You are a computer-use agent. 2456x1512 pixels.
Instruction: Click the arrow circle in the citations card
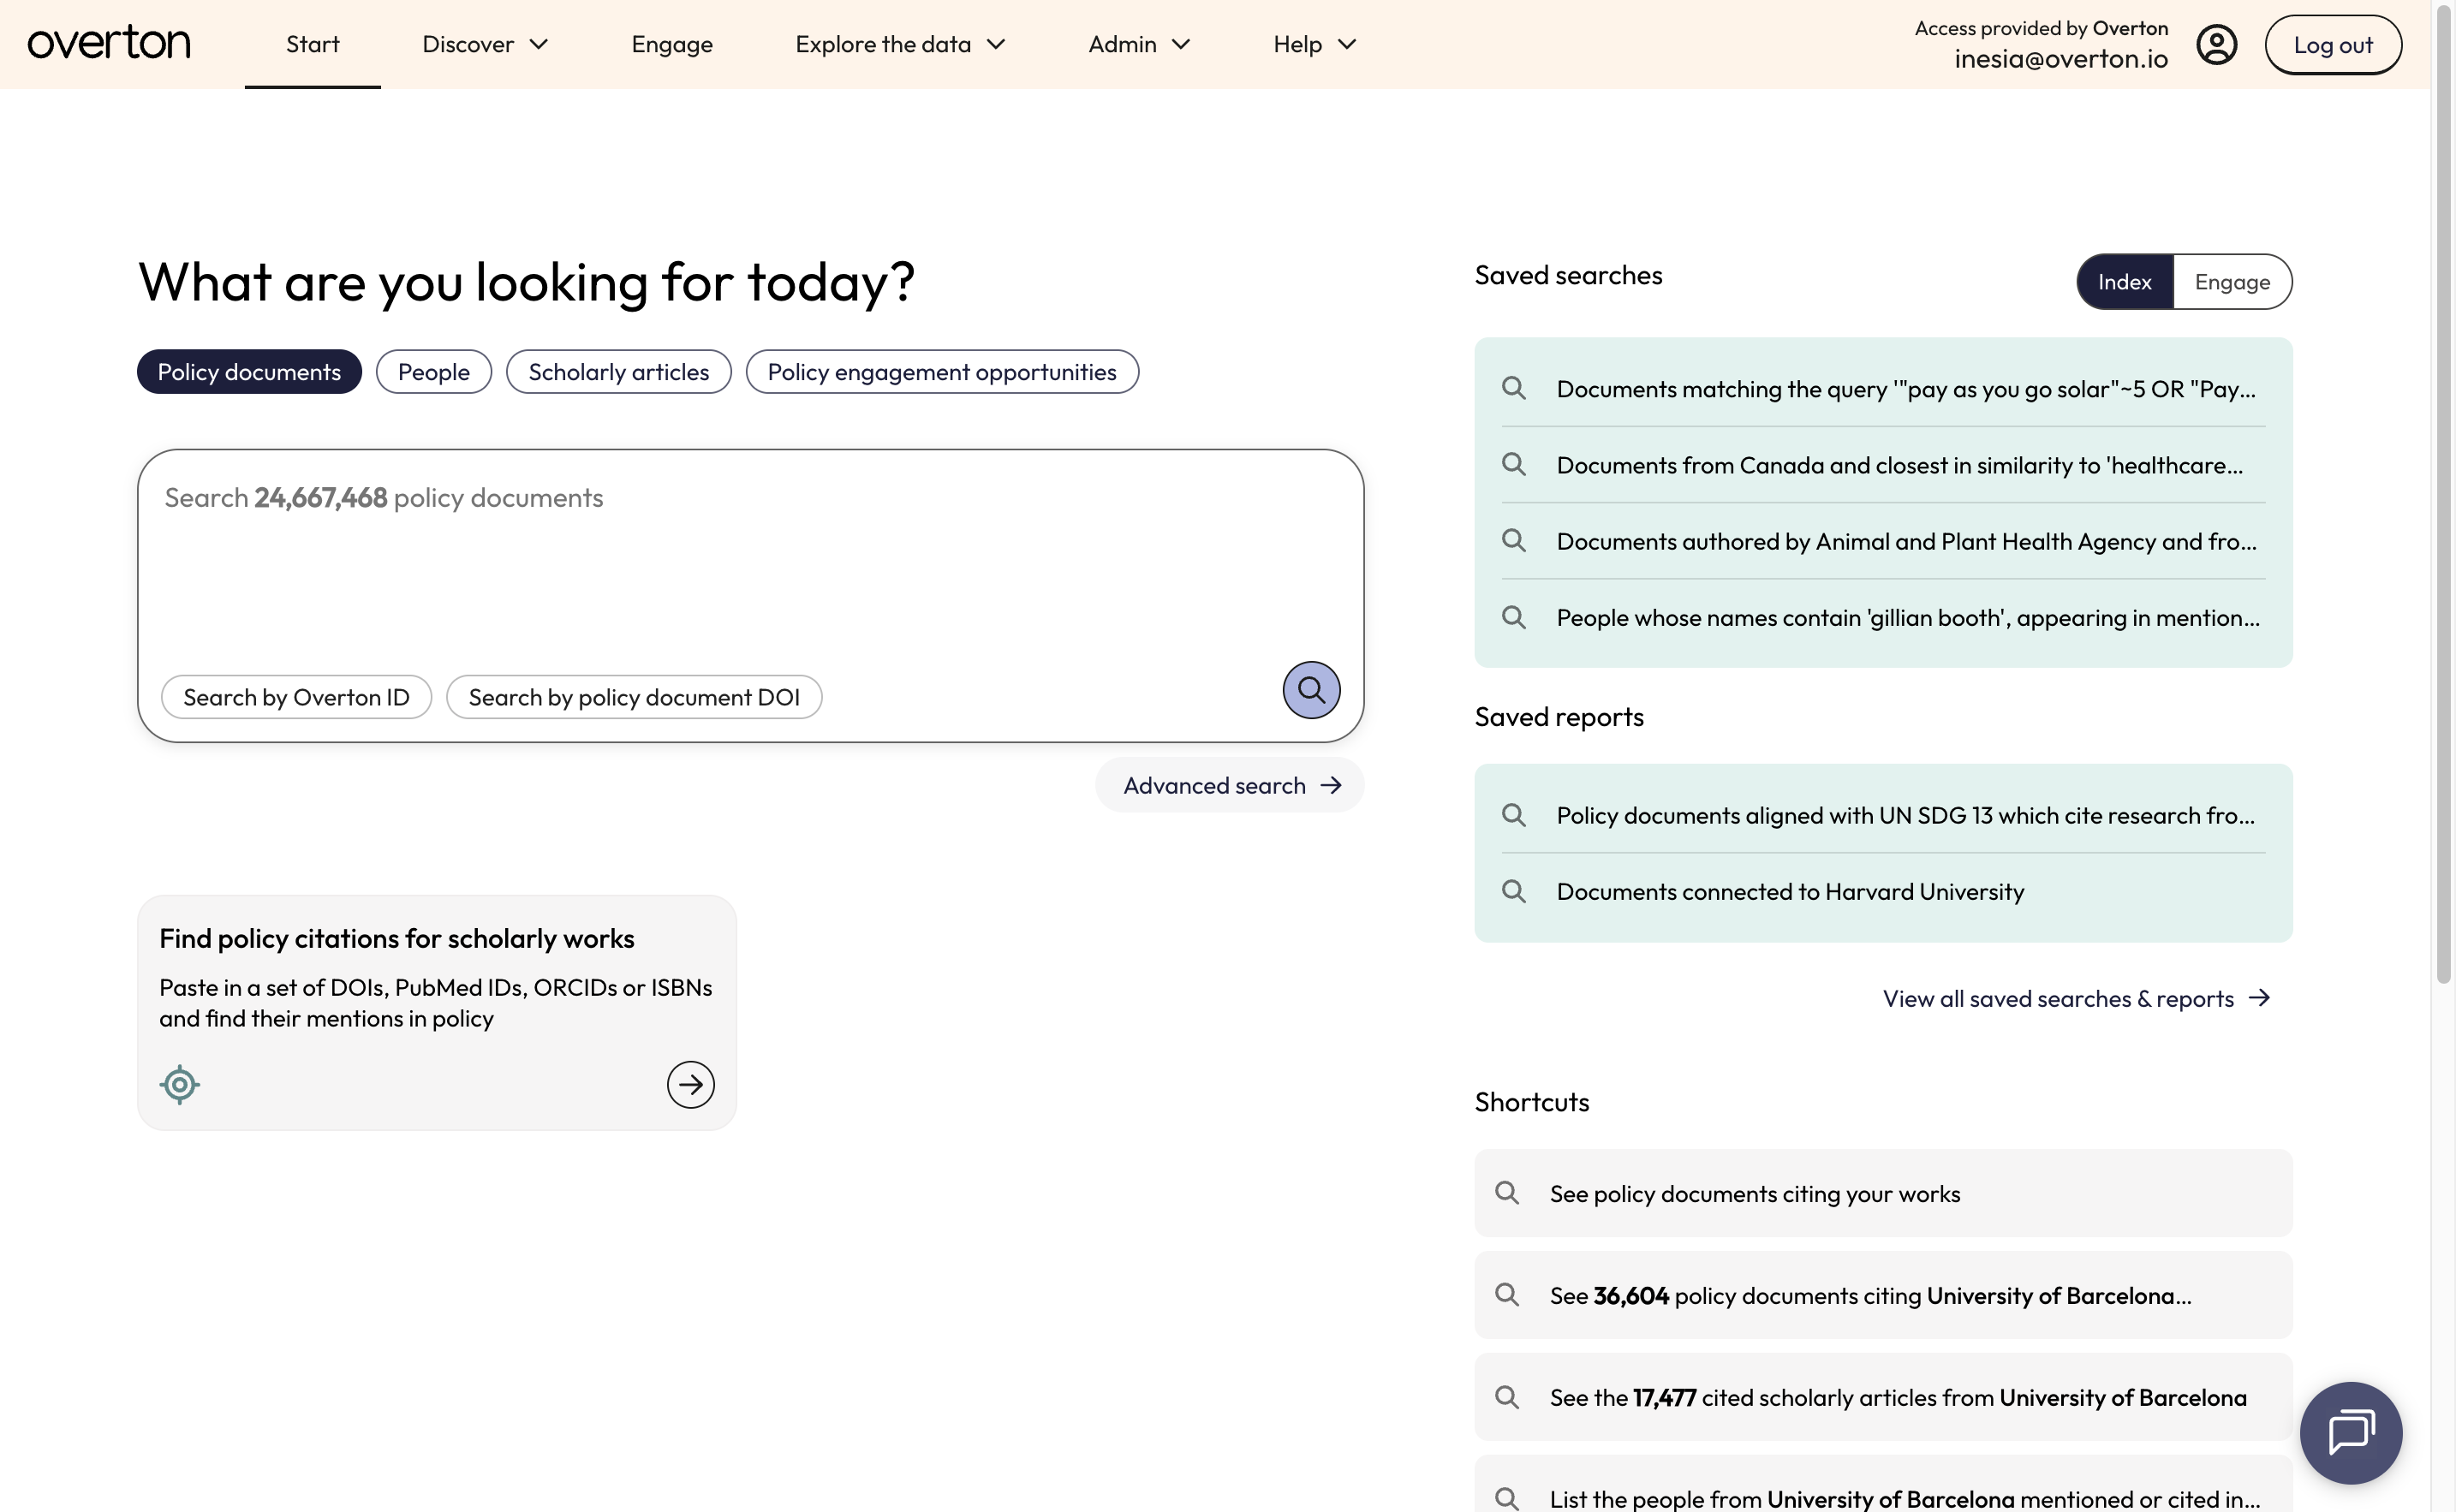[691, 1085]
